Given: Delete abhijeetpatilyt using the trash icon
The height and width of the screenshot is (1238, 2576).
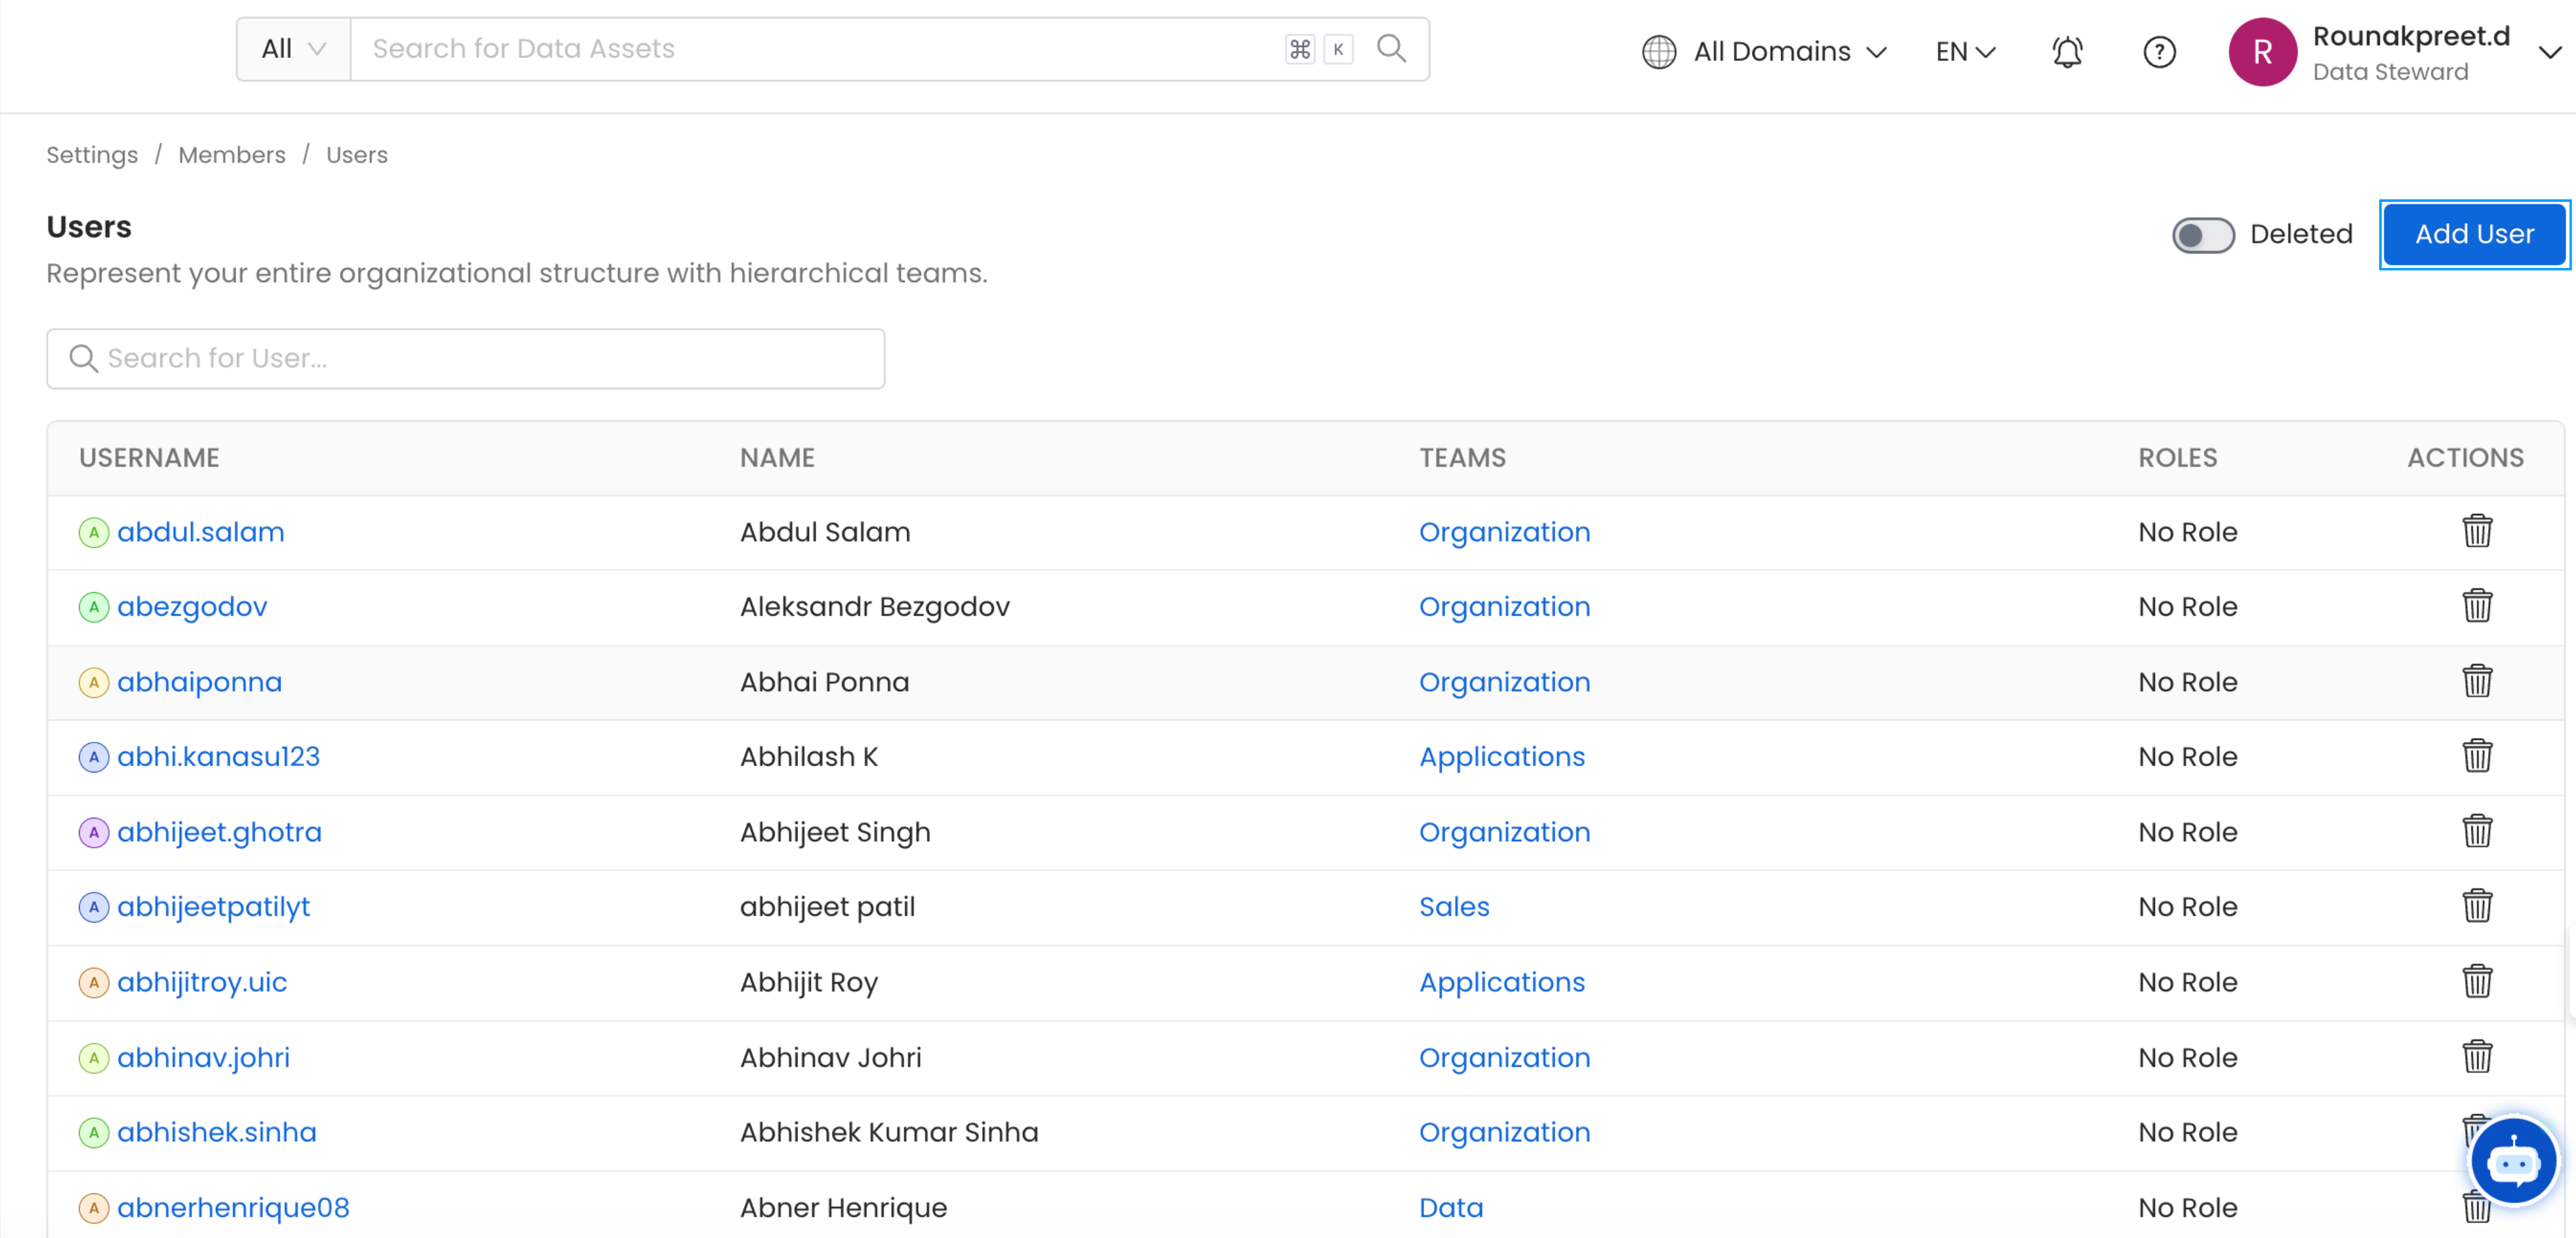Looking at the screenshot, I should point(2476,906).
